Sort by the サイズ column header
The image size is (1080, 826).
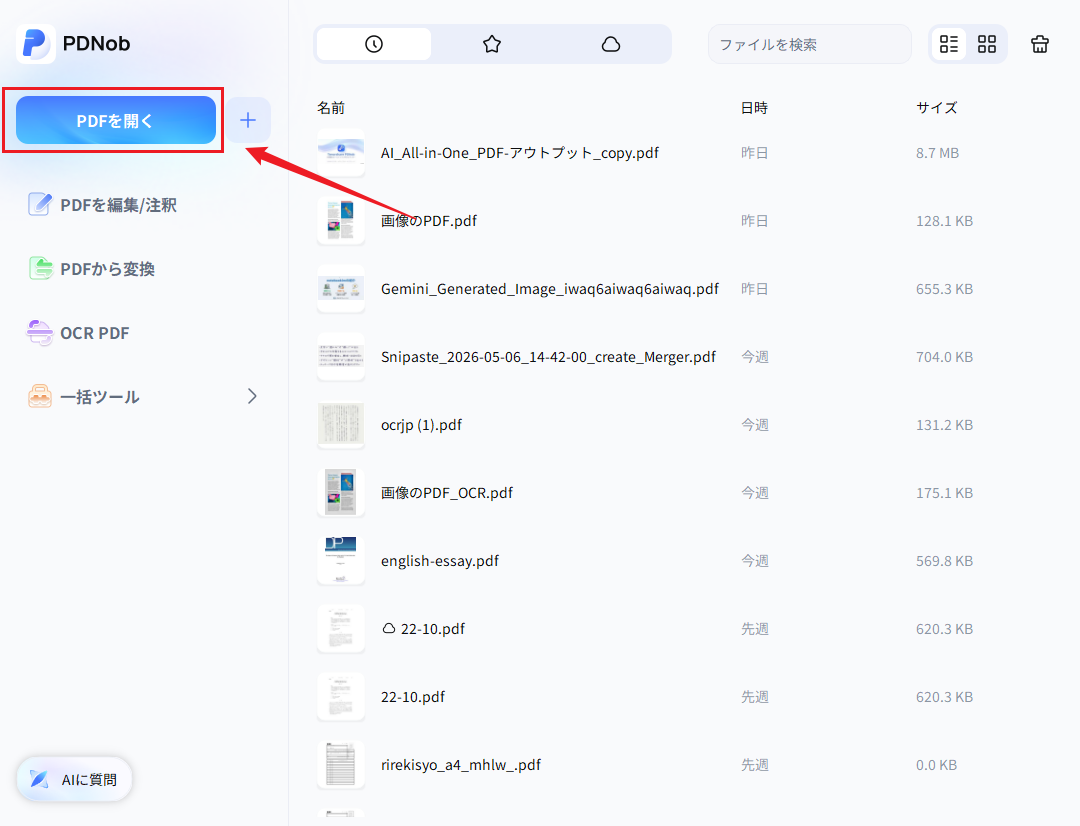click(936, 107)
